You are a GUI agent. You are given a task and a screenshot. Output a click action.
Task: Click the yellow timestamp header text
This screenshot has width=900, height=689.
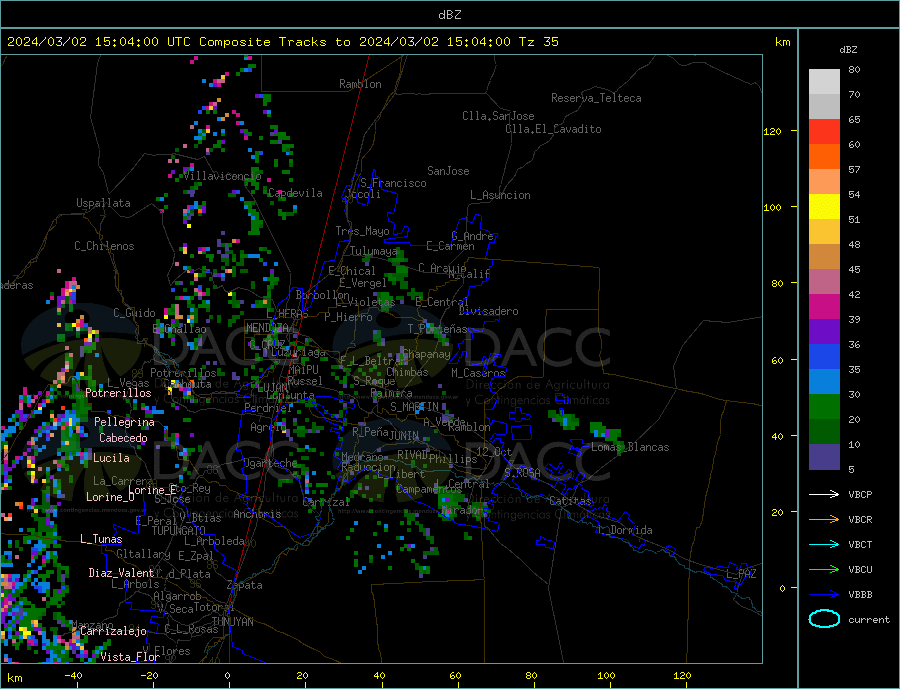click(x=282, y=42)
